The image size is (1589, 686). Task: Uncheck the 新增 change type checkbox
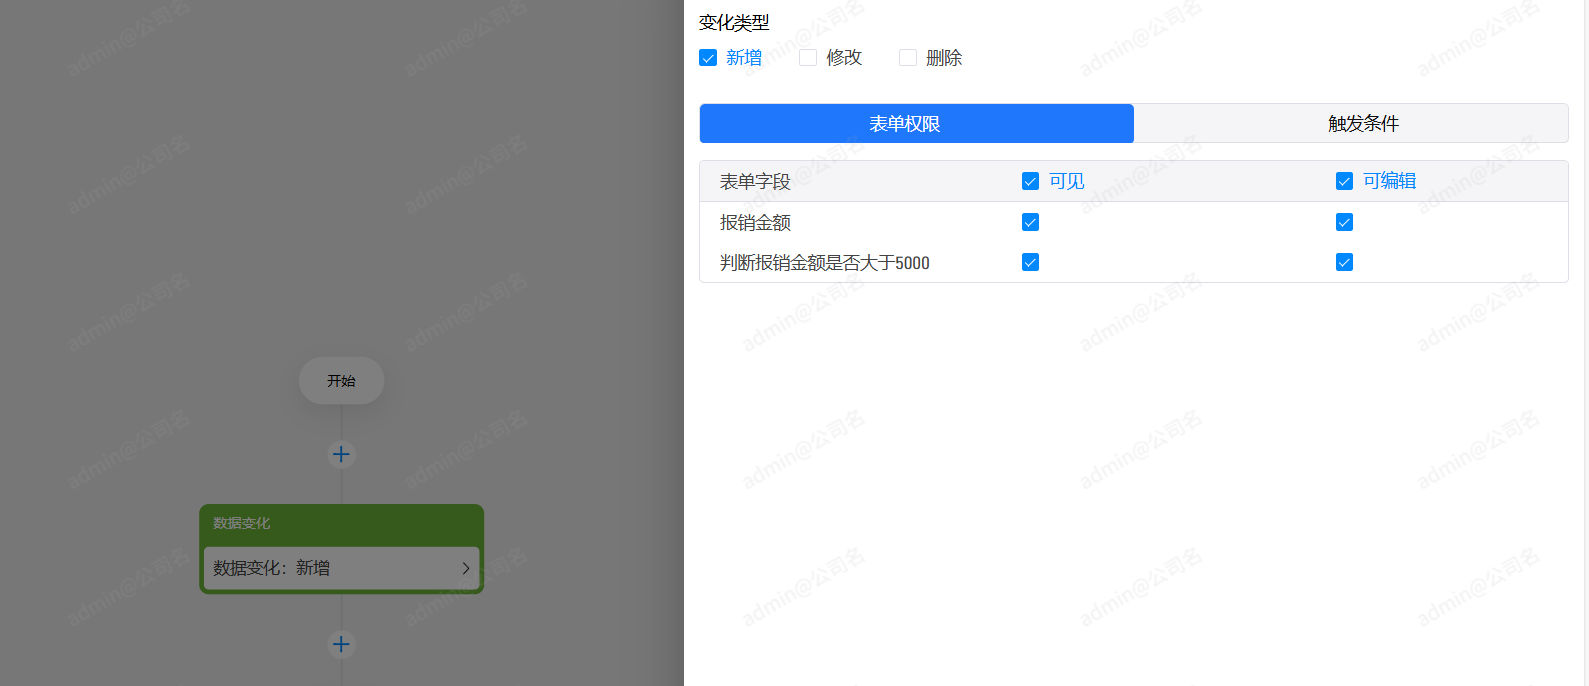click(708, 58)
